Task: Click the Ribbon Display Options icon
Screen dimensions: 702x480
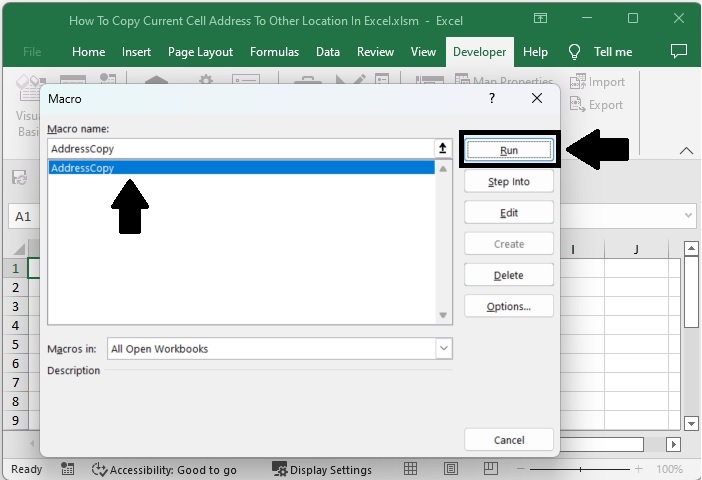Action: [x=541, y=19]
